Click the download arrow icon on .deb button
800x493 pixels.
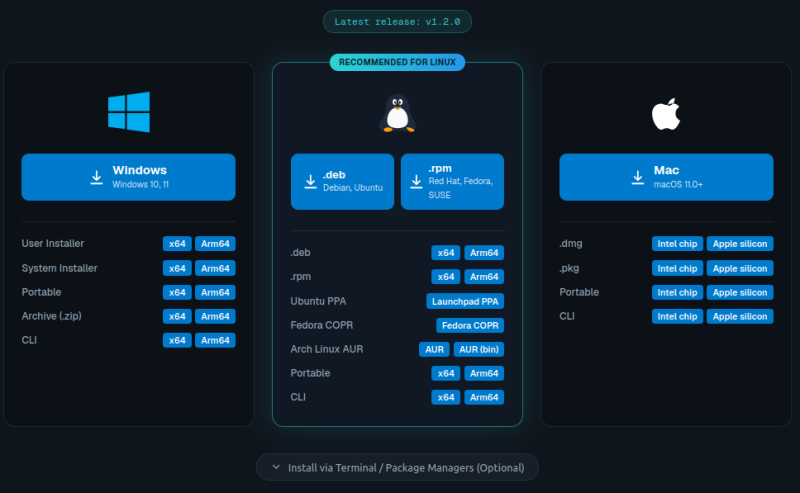click(x=310, y=182)
